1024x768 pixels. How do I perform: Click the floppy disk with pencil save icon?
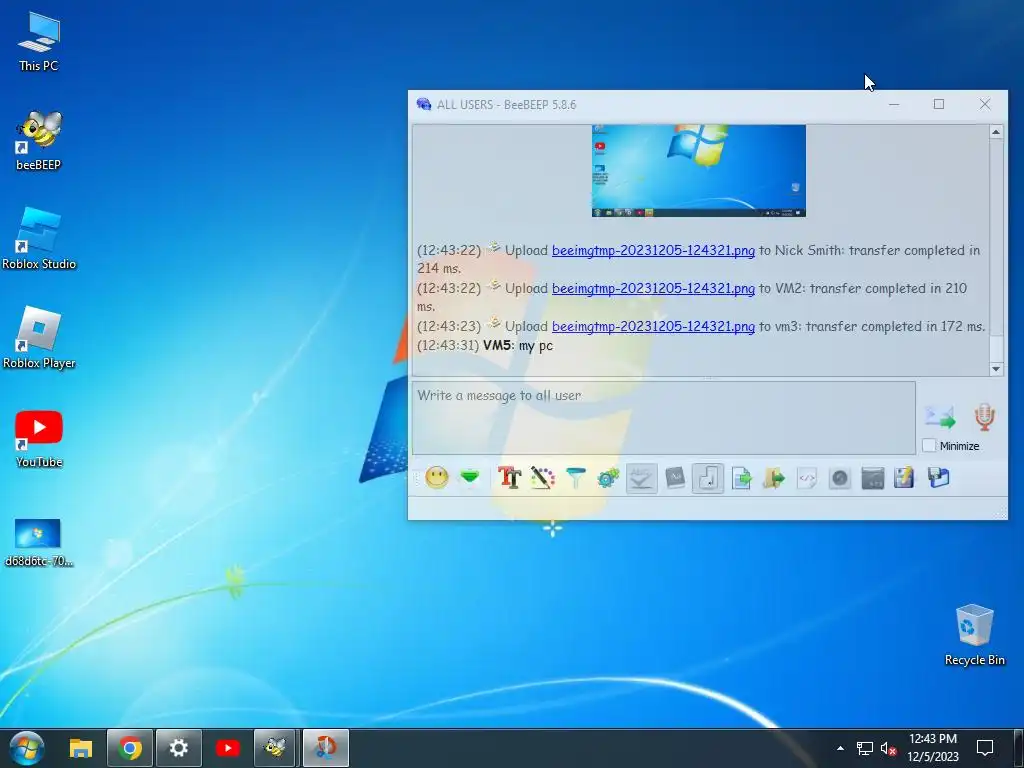pyautogui.click(x=904, y=478)
